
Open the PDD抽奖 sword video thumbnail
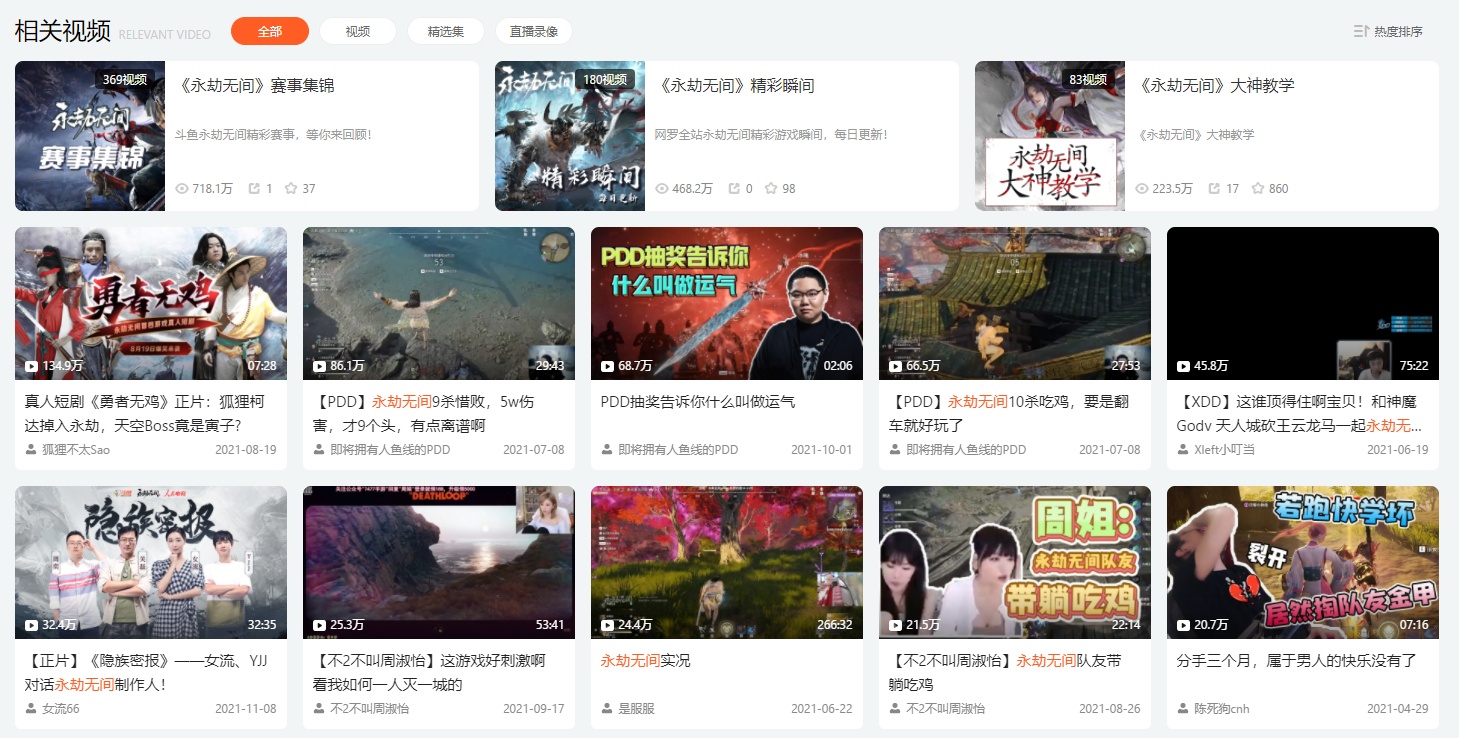[x=727, y=303]
